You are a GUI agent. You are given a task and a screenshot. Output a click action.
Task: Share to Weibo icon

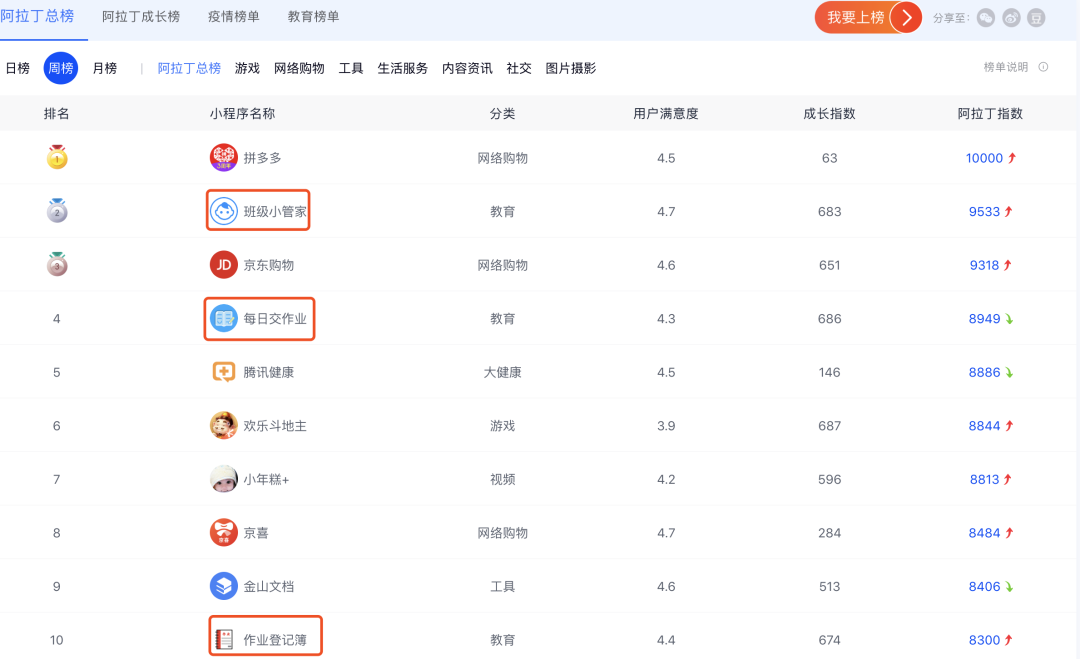[1011, 18]
